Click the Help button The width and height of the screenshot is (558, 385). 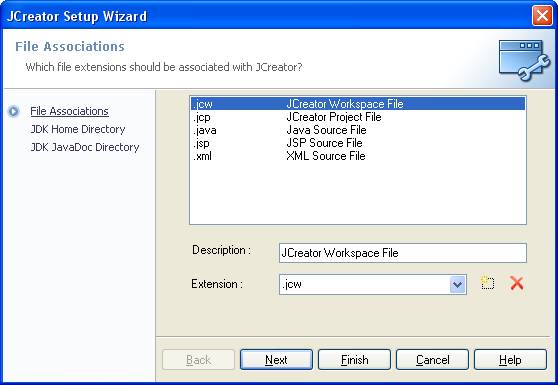pos(510,360)
